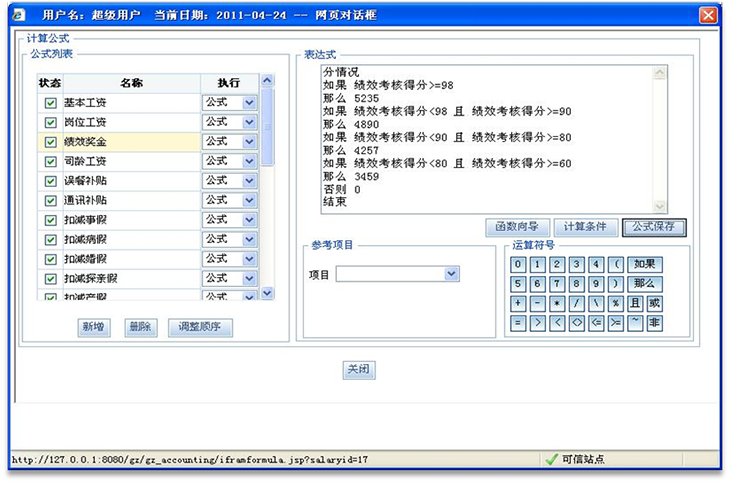This screenshot has width=730, height=483.
Task: Open the 公式 dropdown for 扣减探亲假
Action: tap(230, 279)
